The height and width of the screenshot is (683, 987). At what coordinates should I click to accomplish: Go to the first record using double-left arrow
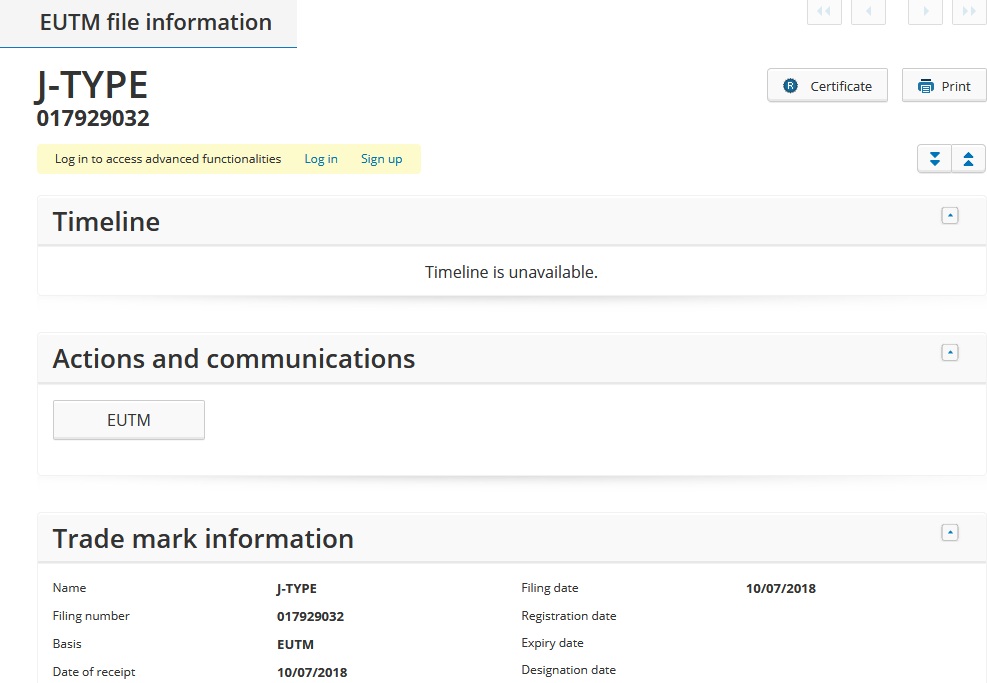pos(824,11)
